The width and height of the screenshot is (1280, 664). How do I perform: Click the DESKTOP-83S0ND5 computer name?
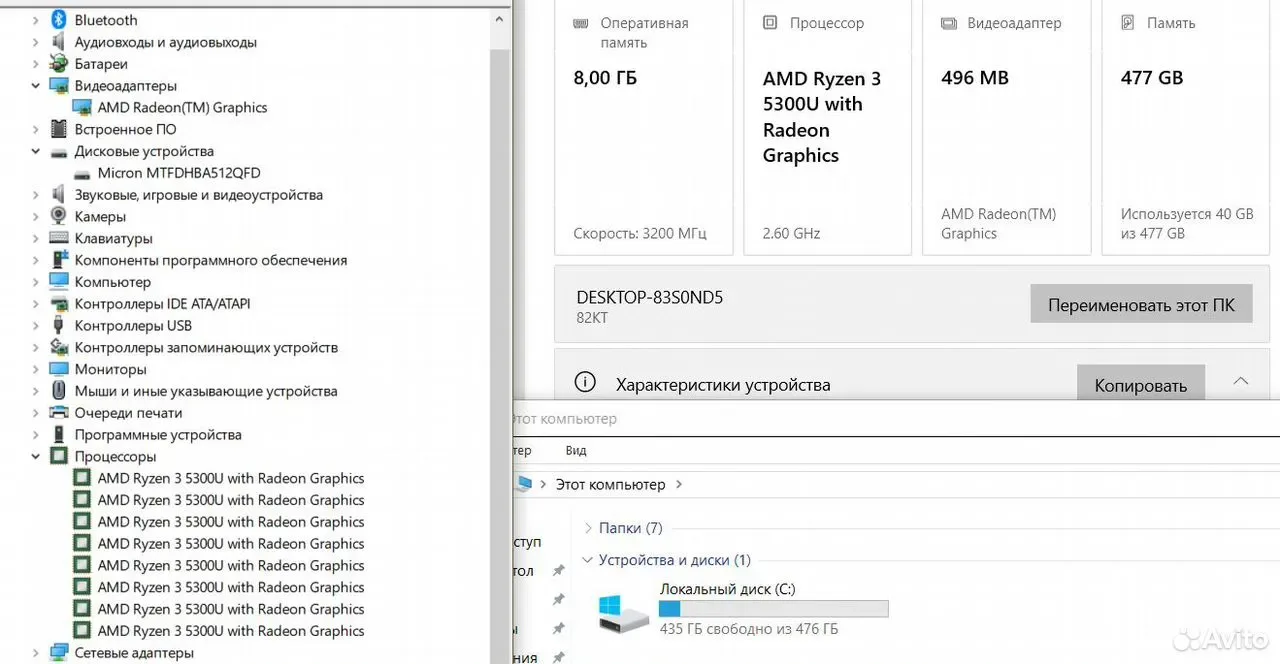(650, 298)
